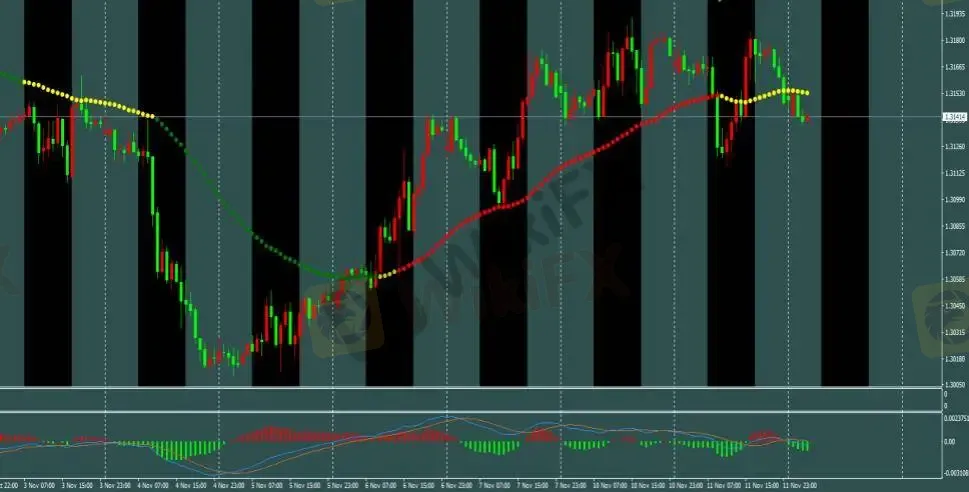Viewport: 969px width, 492px height.
Task: Click the 6 Nov 15:00 time label
Action: [x=419, y=485]
